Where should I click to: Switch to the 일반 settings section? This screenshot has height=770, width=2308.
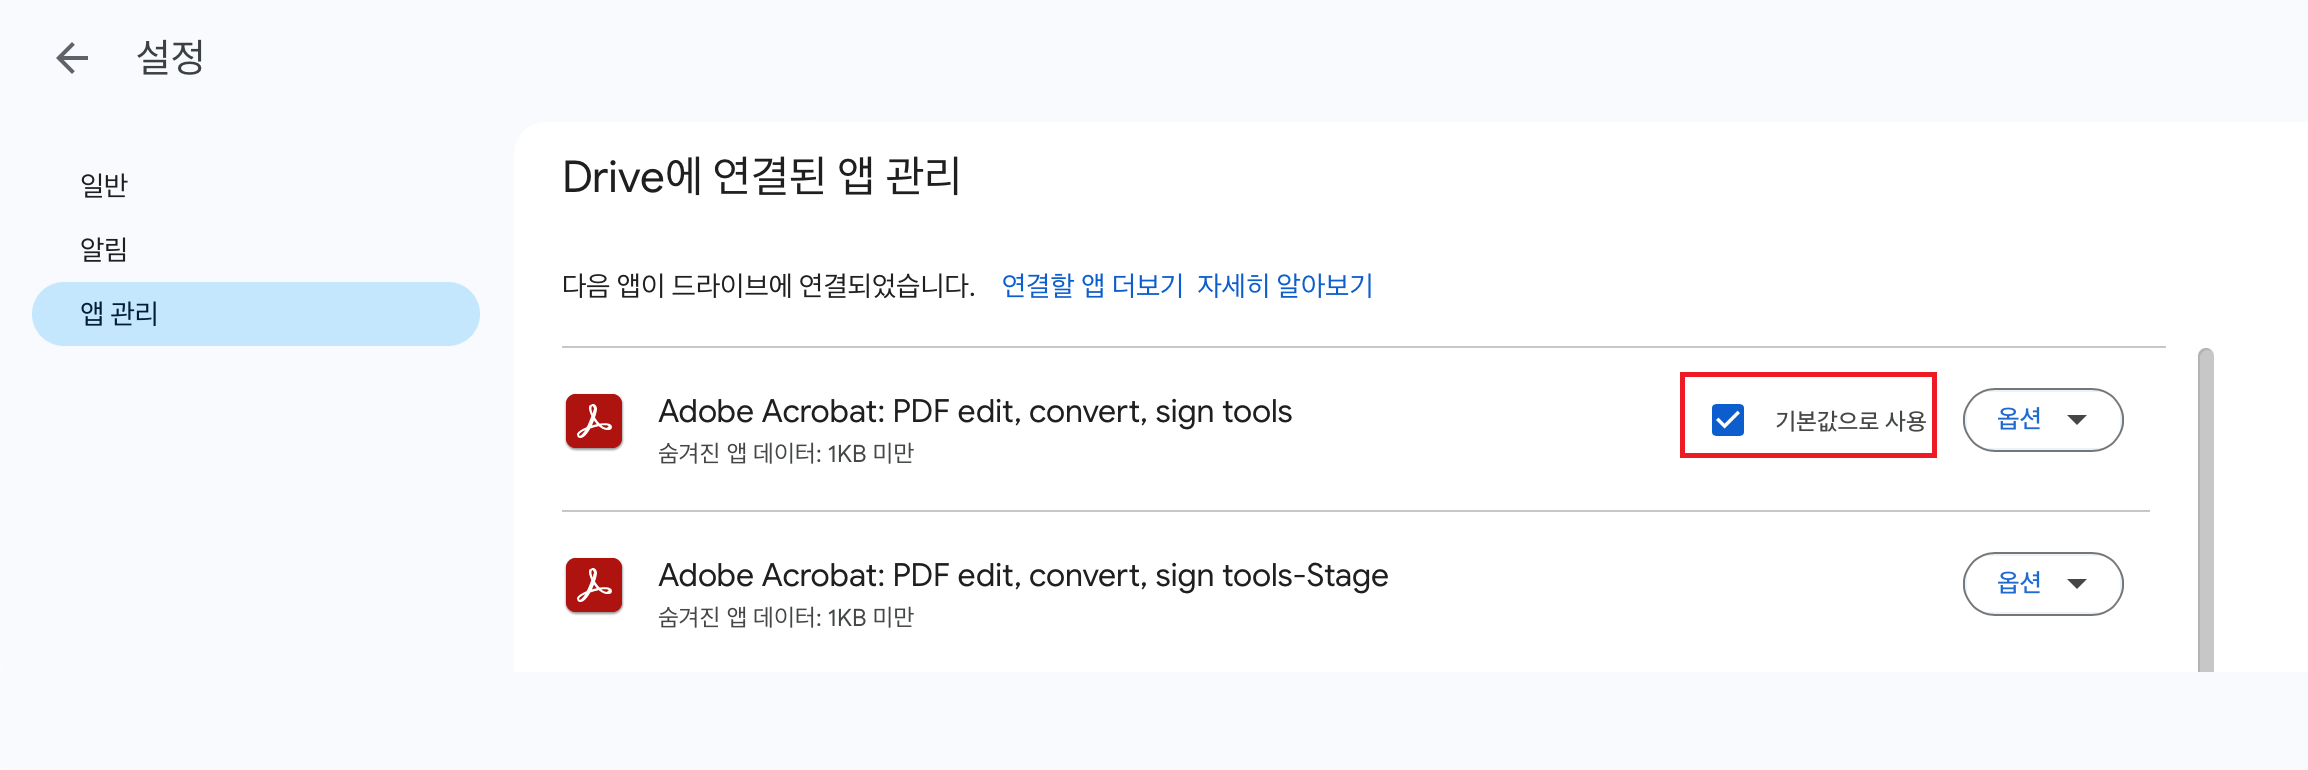[x=104, y=184]
